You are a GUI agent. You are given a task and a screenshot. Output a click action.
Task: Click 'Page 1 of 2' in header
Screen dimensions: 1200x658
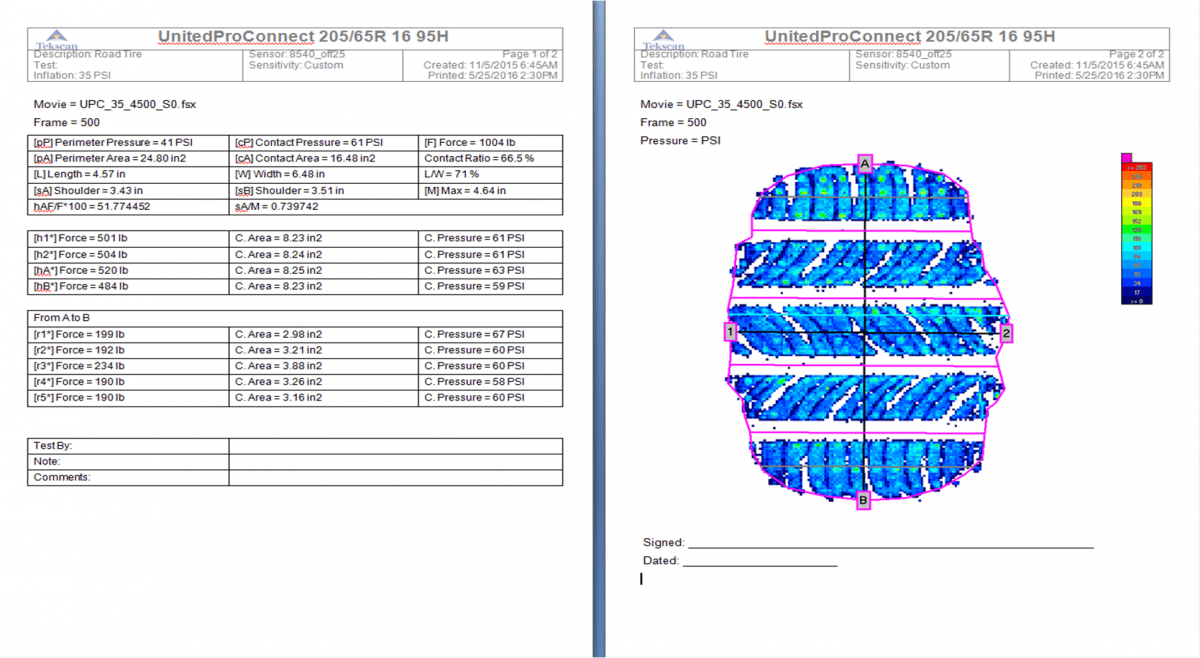[x=528, y=54]
